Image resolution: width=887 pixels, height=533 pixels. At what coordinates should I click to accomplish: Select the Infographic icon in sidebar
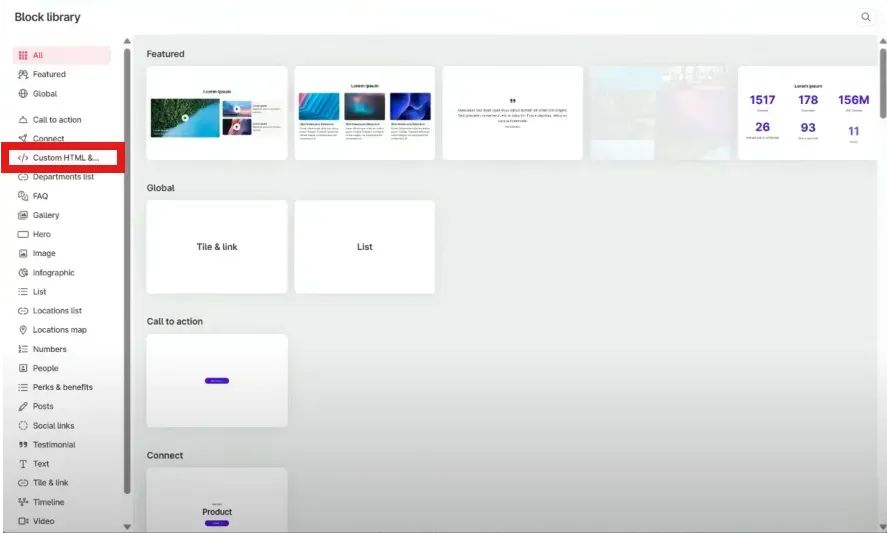tap(23, 273)
